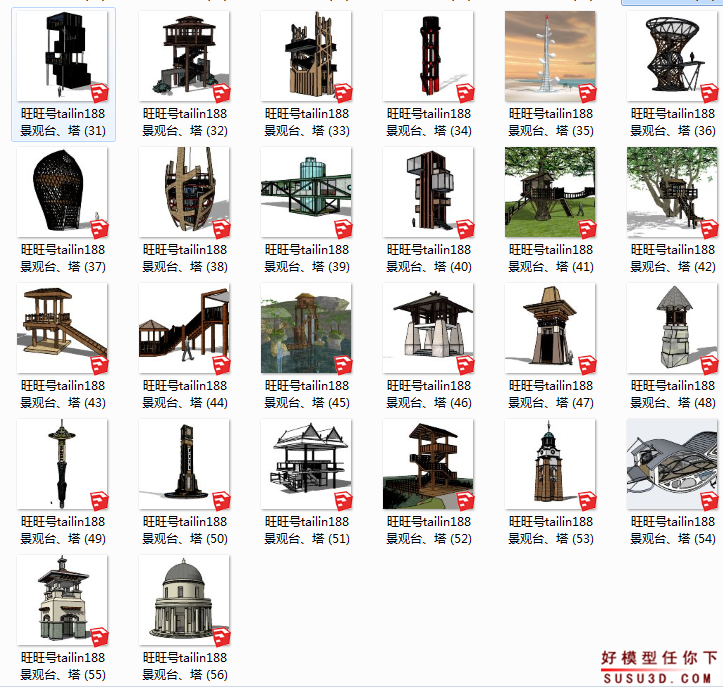Image resolution: width=723 pixels, height=687 pixels.
Task: Select the glass cylinder bridge file (39)
Action: (x=307, y=192)
